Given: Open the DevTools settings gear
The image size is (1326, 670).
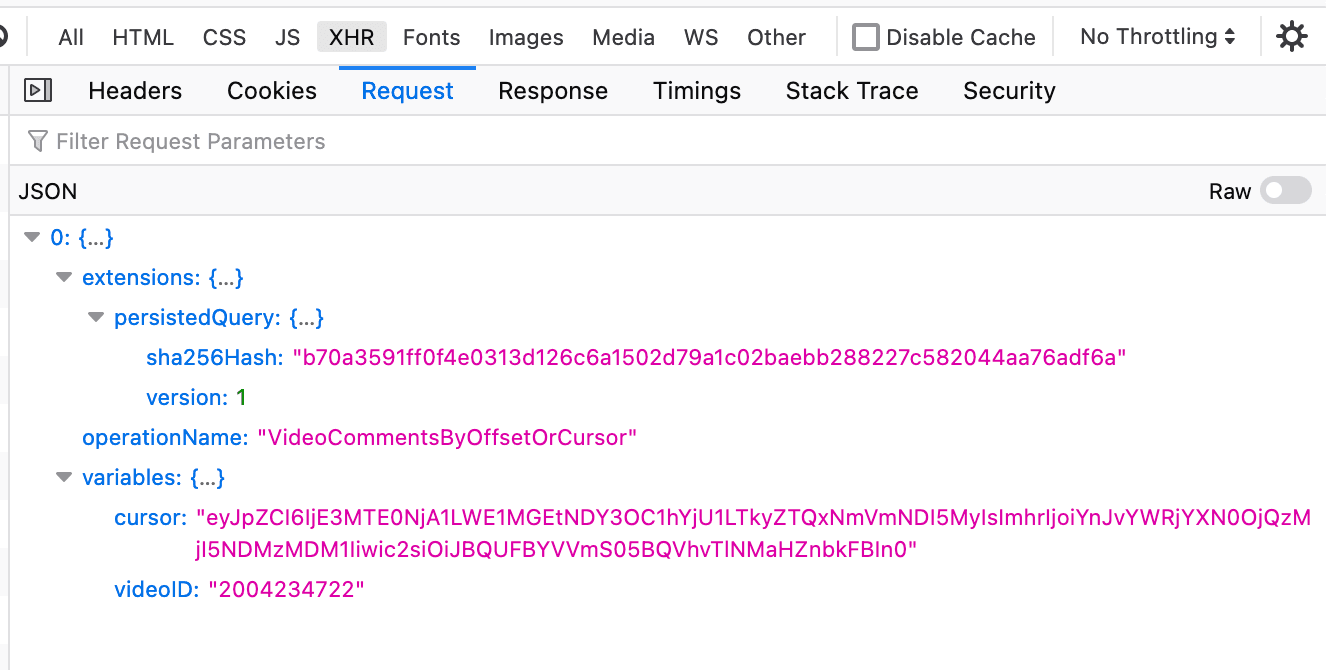Looking at the screenshot, I should (1292, 36).
